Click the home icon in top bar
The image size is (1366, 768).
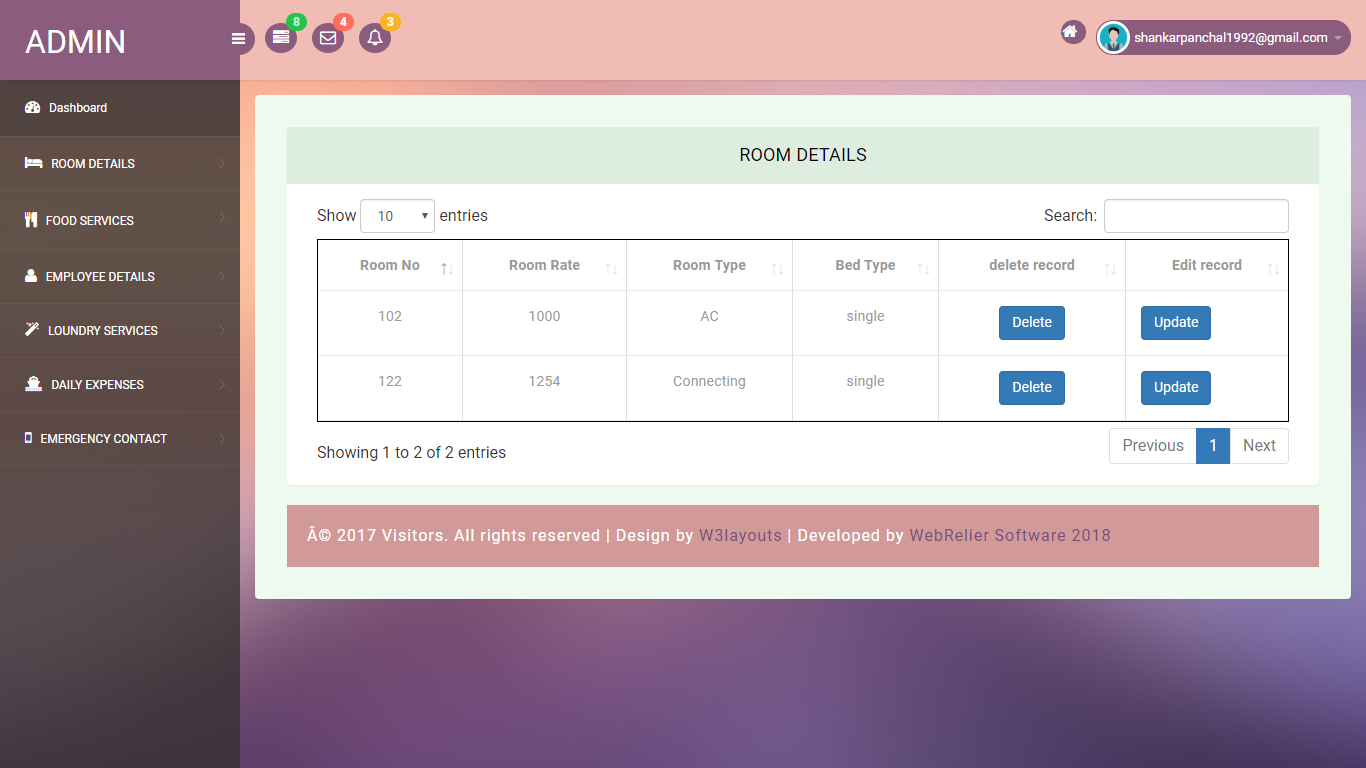coord(1070,32)
